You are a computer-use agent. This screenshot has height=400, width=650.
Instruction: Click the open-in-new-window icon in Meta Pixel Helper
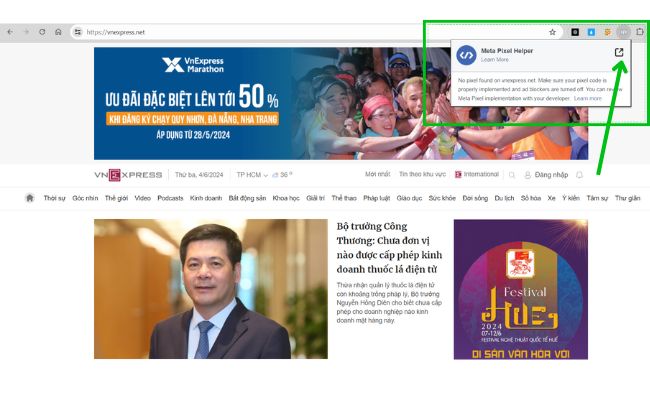pyautogui.click(x=619, y=53)
